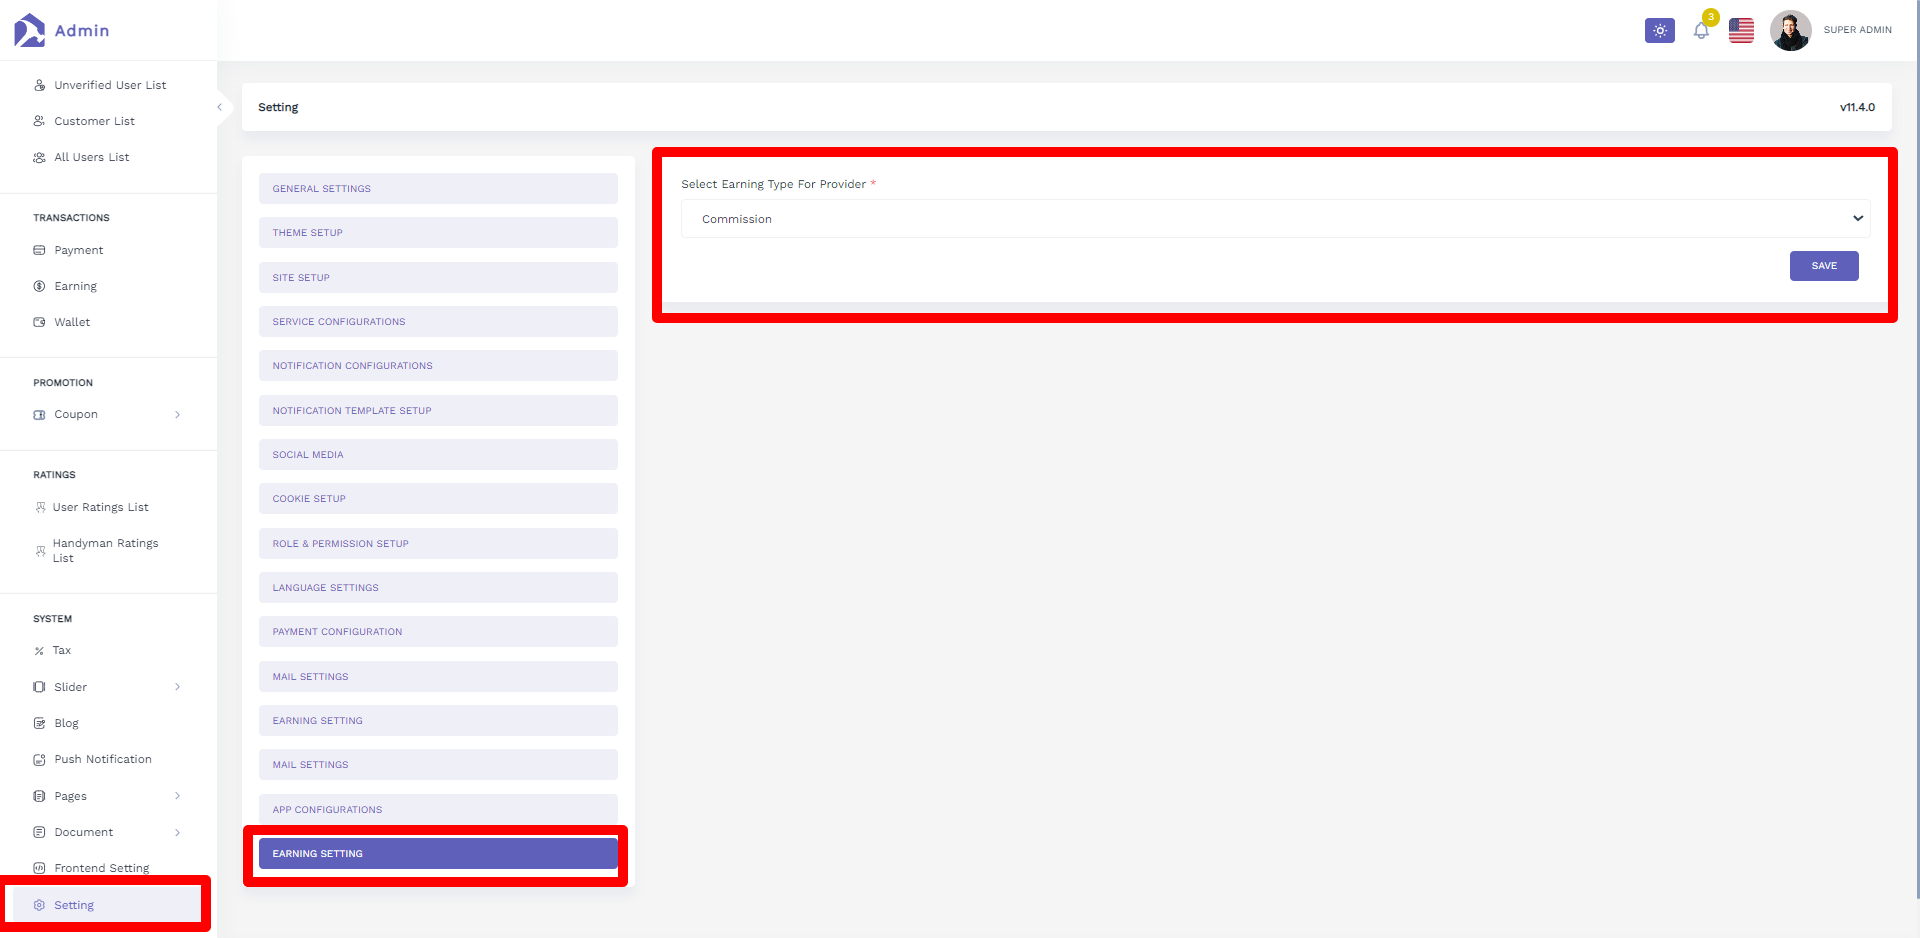Open Frontend Setting page
Viewport: 1920px width, 938px height.
click(102, 868)
